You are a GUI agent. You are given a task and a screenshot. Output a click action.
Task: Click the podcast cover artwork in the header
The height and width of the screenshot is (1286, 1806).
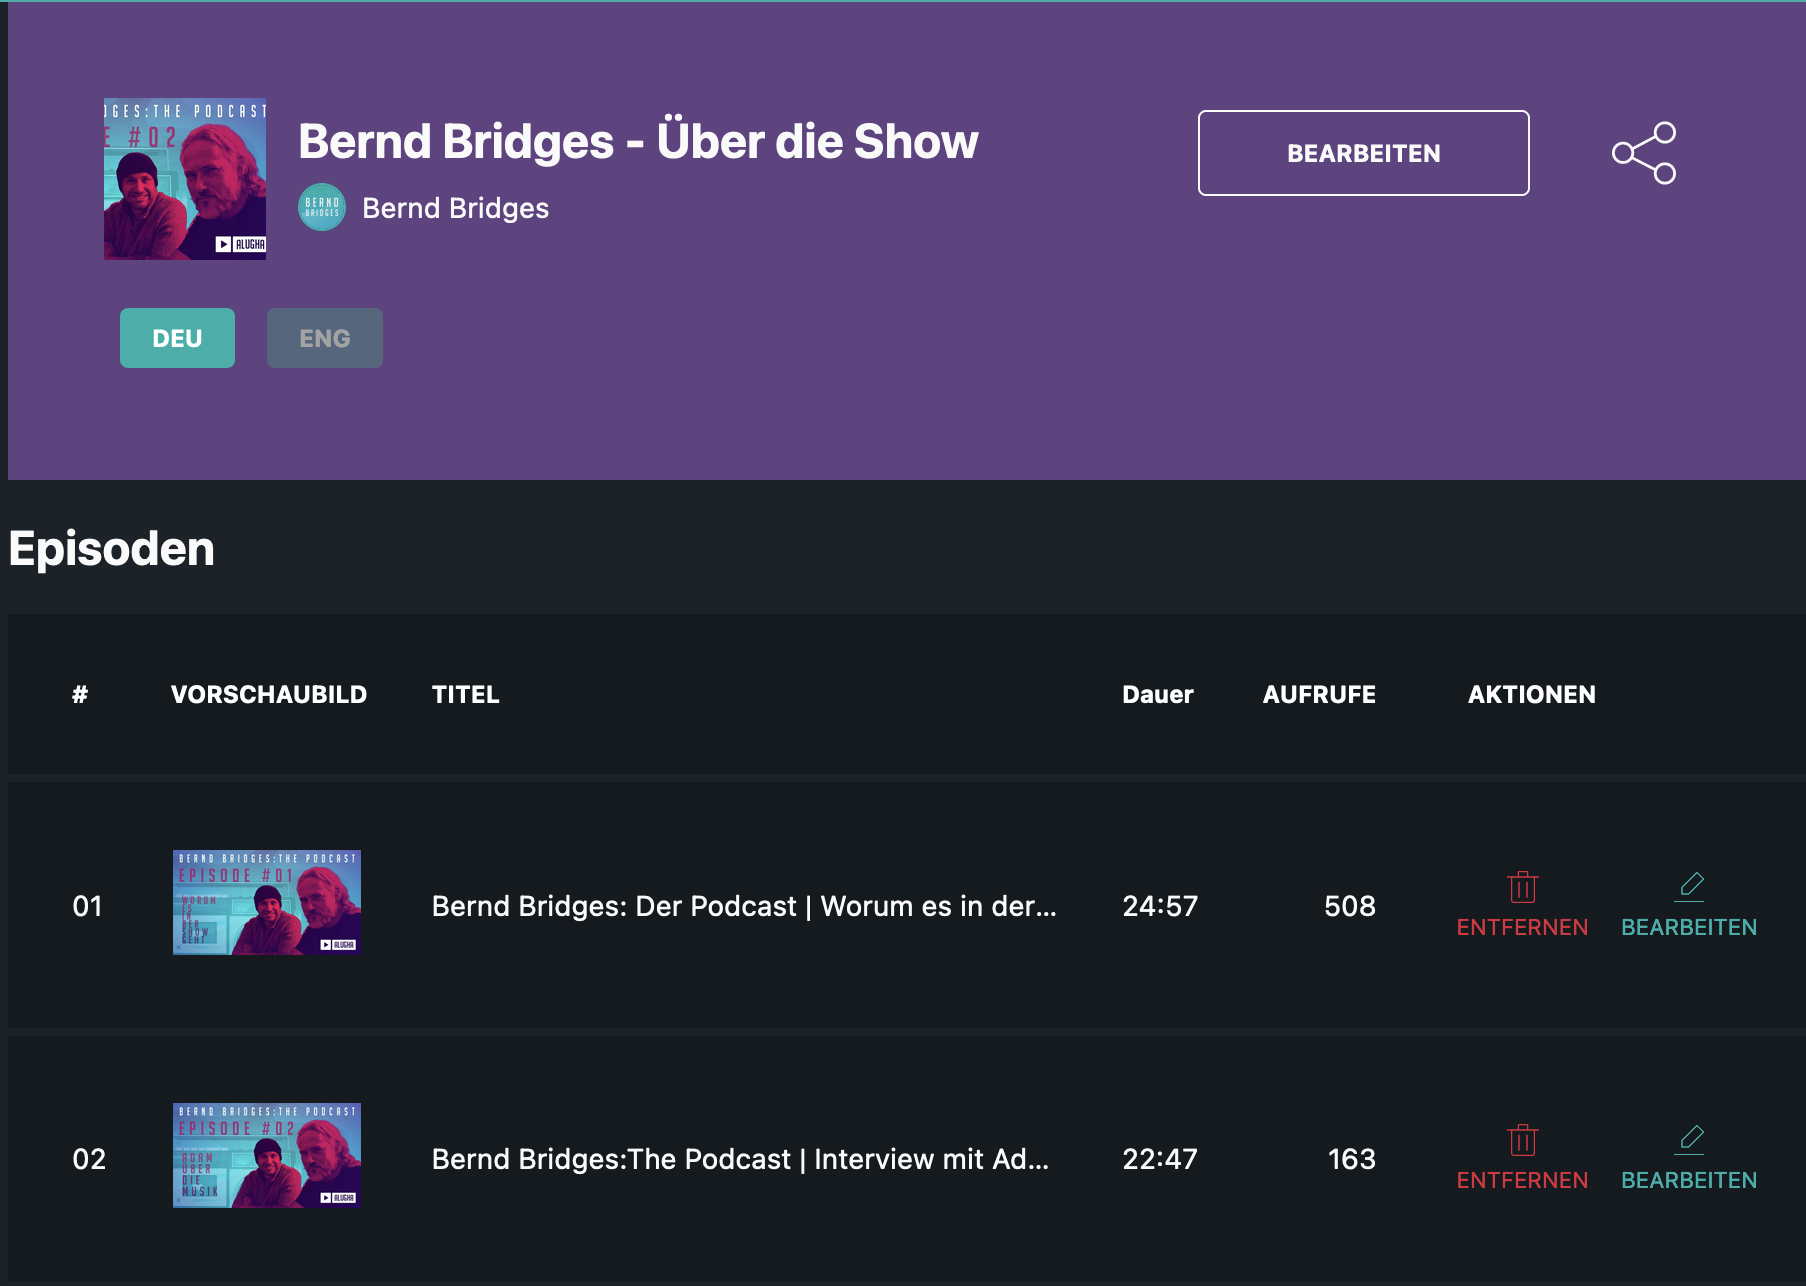[185, 179]
